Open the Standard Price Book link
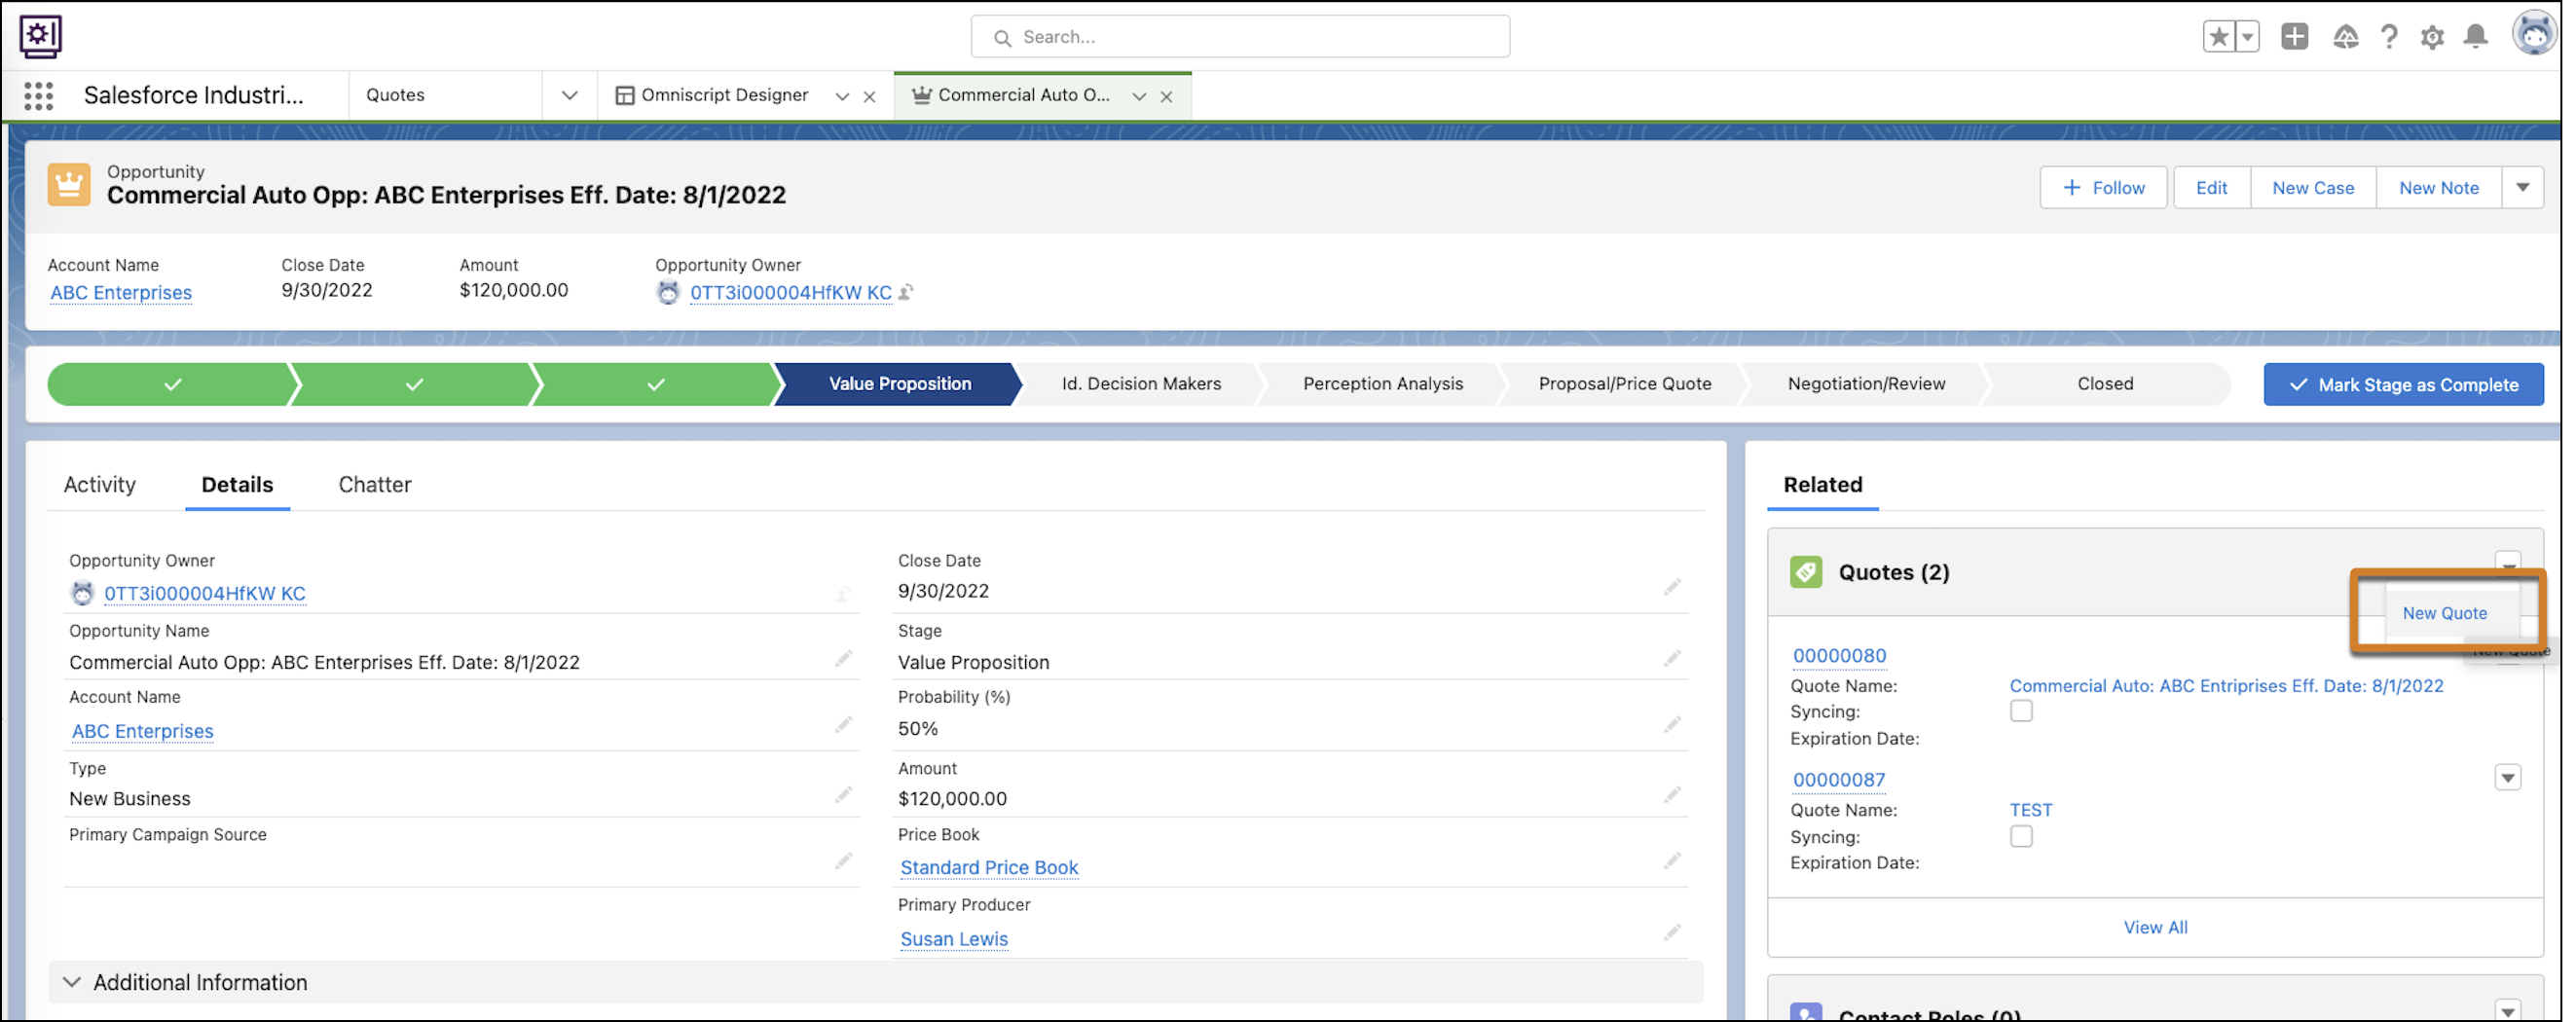The image size is (2576, 1022). pos(988,868)
